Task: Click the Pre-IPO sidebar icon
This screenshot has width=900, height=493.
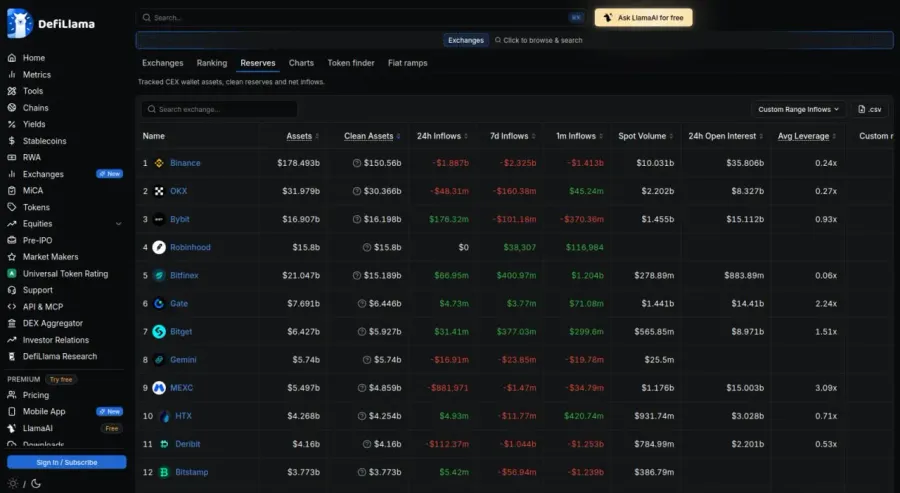Action: [x=11, y=240]
